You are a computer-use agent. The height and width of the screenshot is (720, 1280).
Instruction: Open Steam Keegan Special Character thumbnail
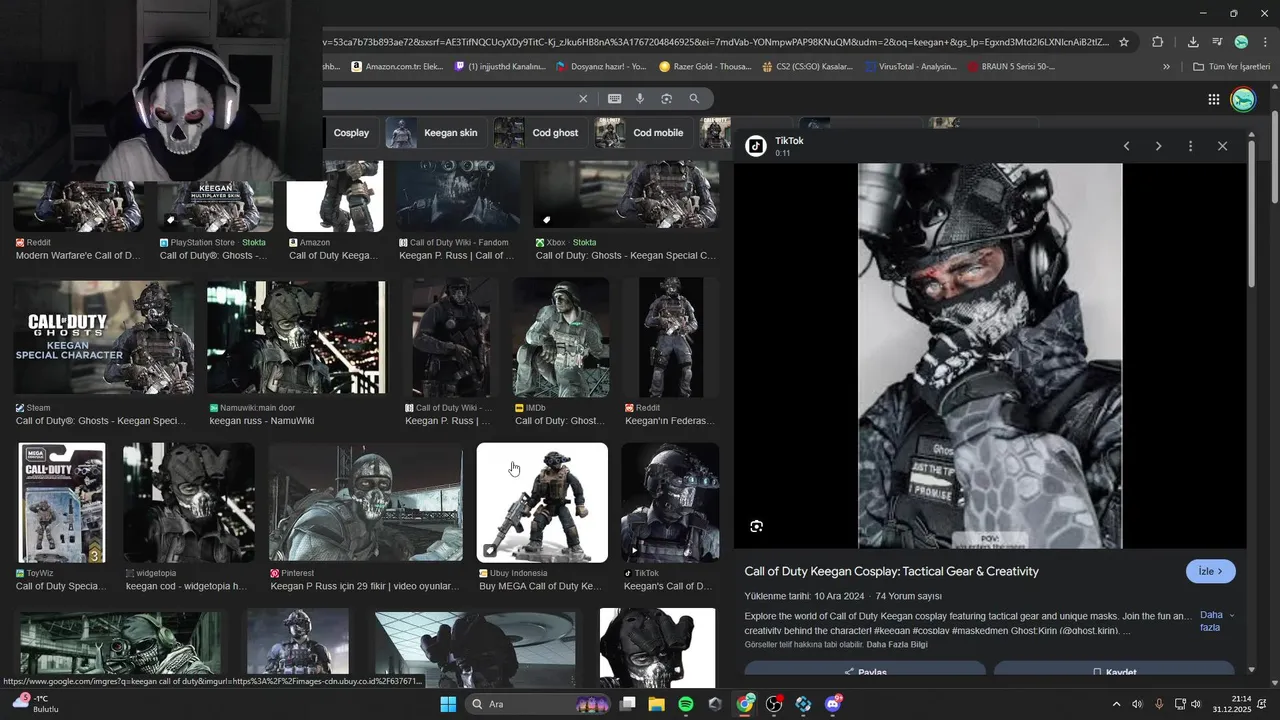[104, 337]
